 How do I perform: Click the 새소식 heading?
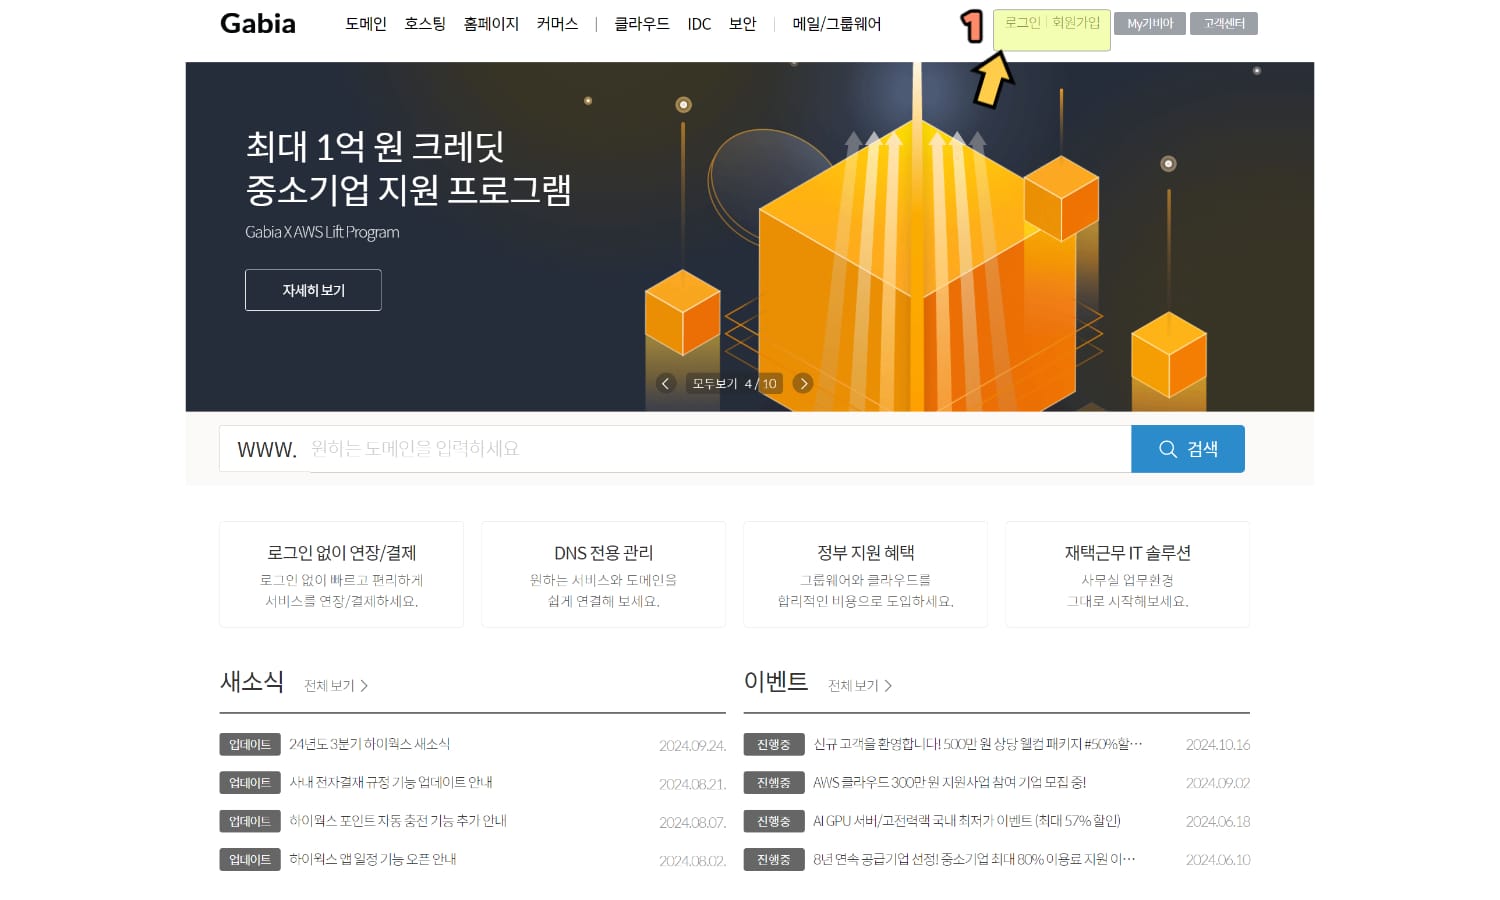tap(252, 681)
